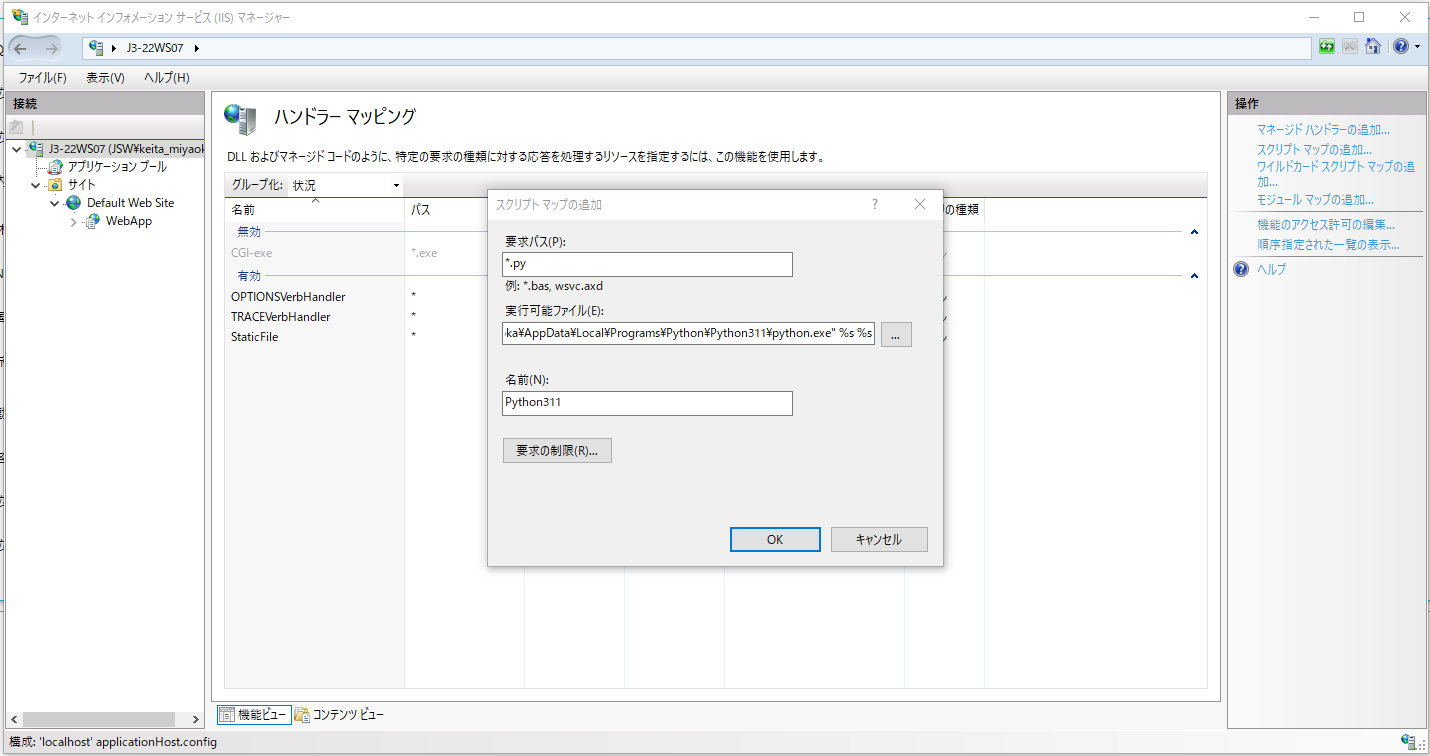The image size is (1430, 756).
Task: Click the blue help question-mark icon
Action: 1399,46
